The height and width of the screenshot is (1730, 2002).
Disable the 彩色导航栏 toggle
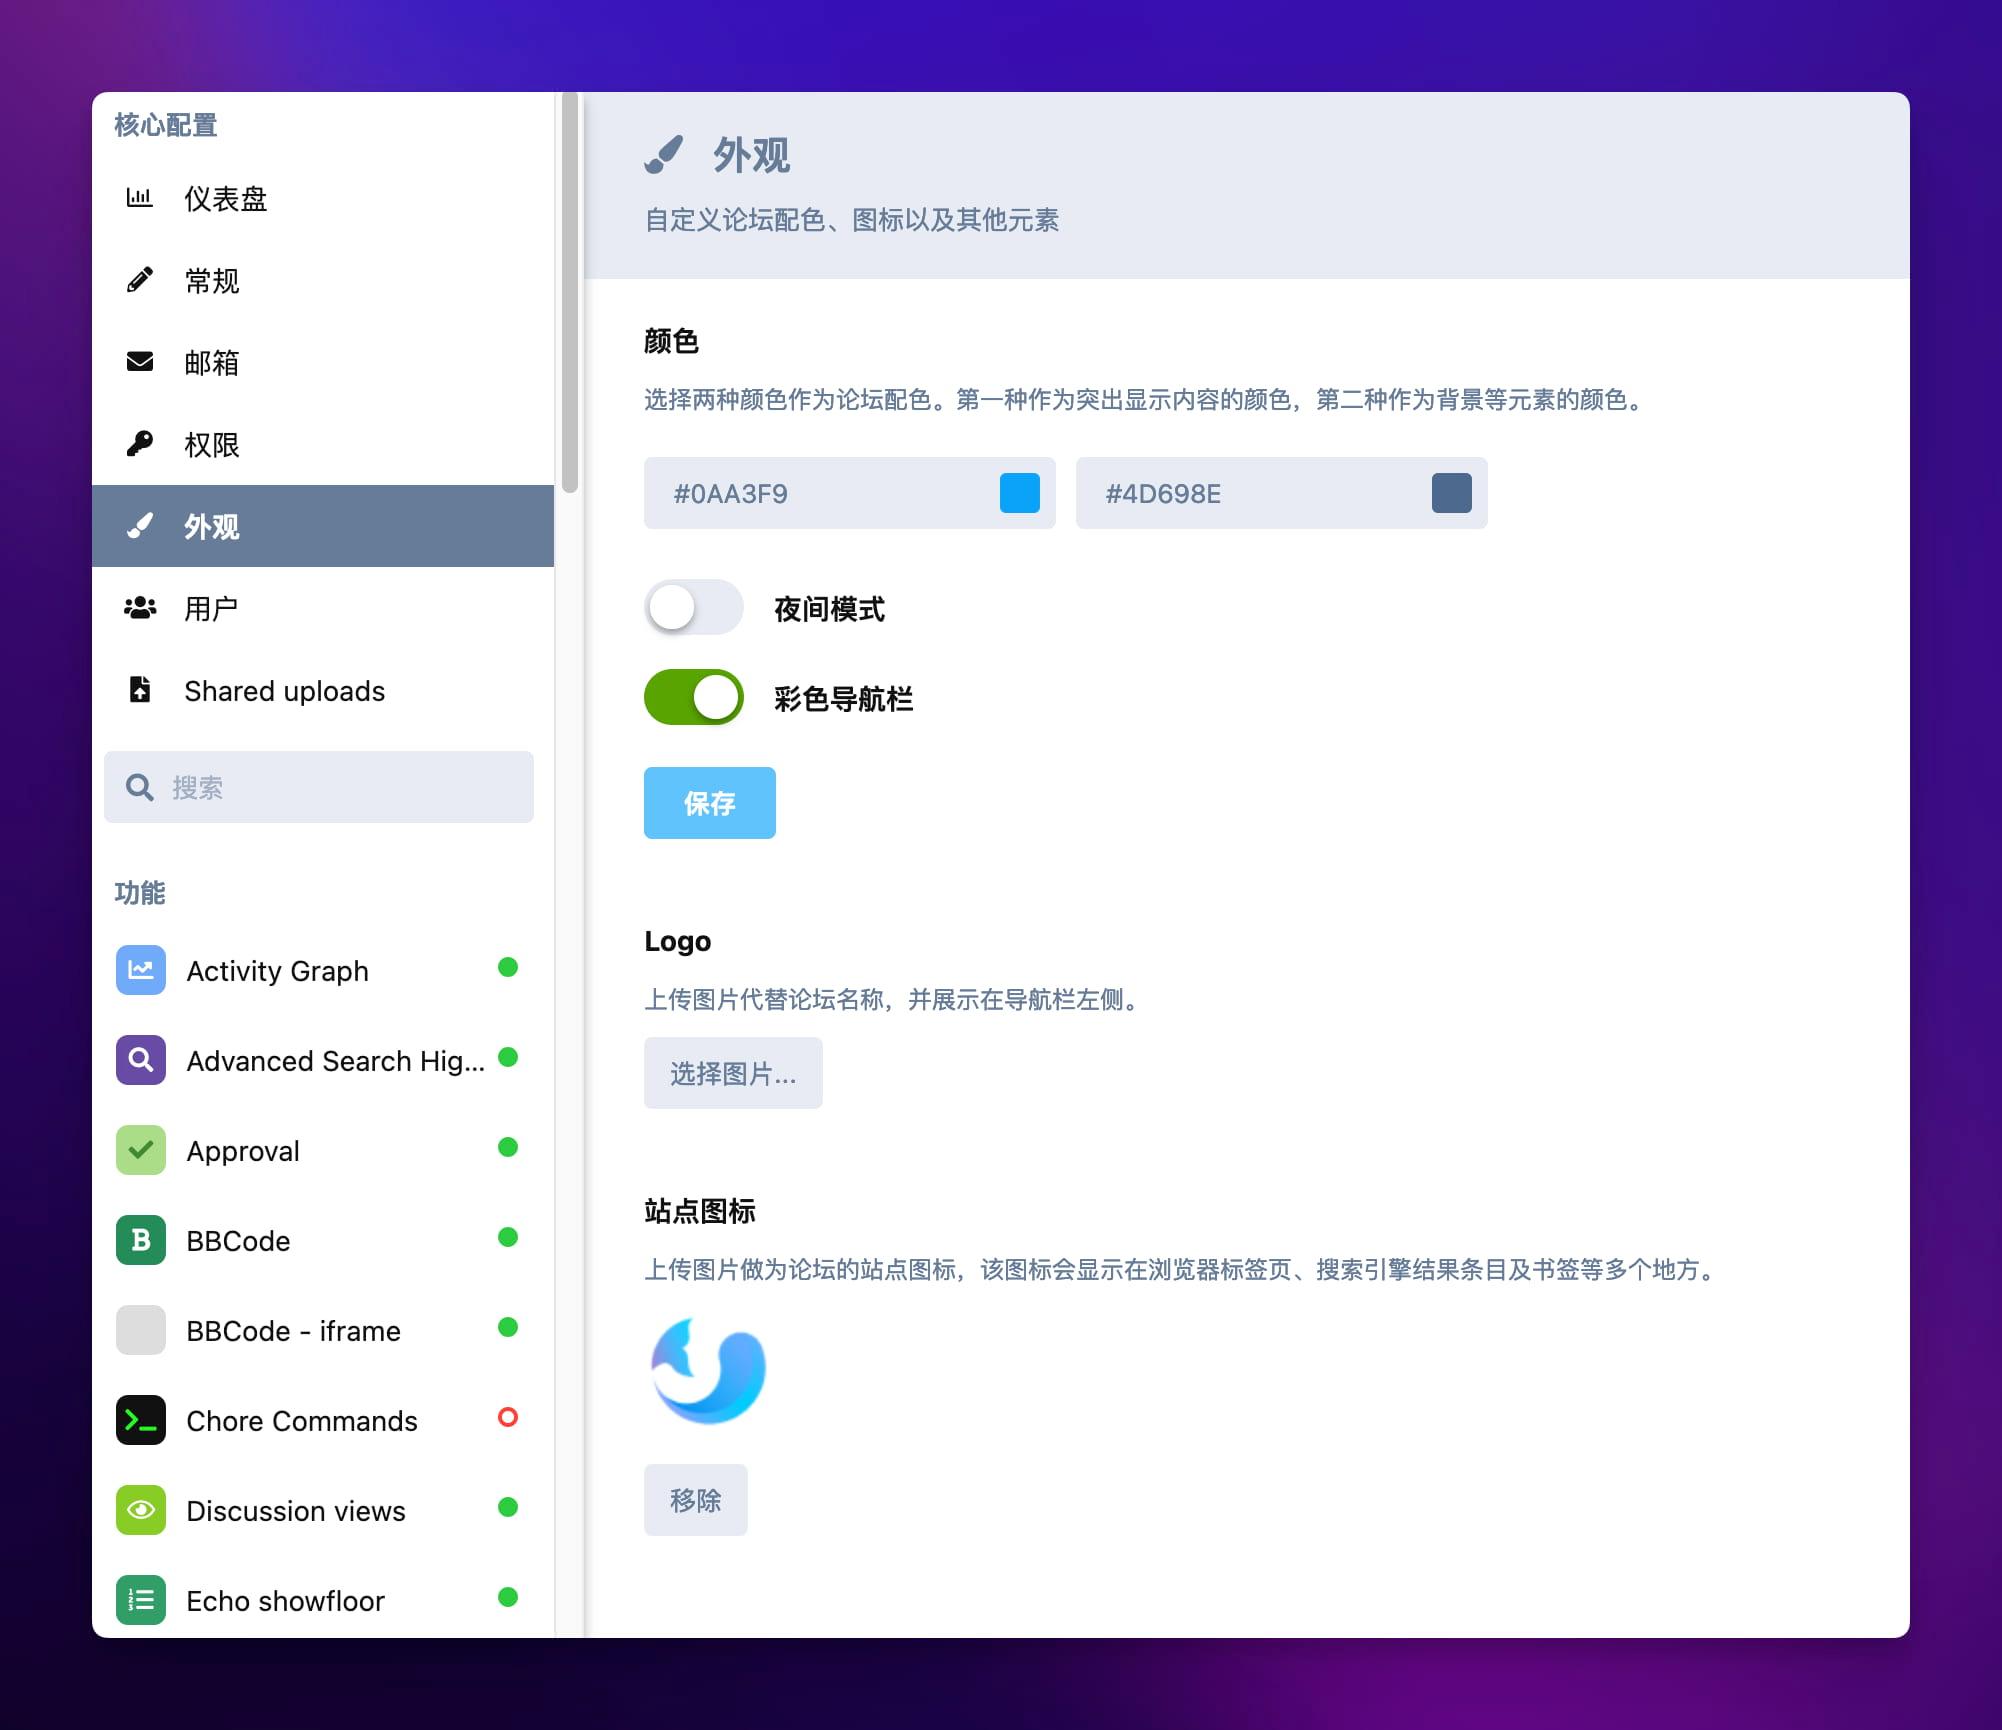693,697
